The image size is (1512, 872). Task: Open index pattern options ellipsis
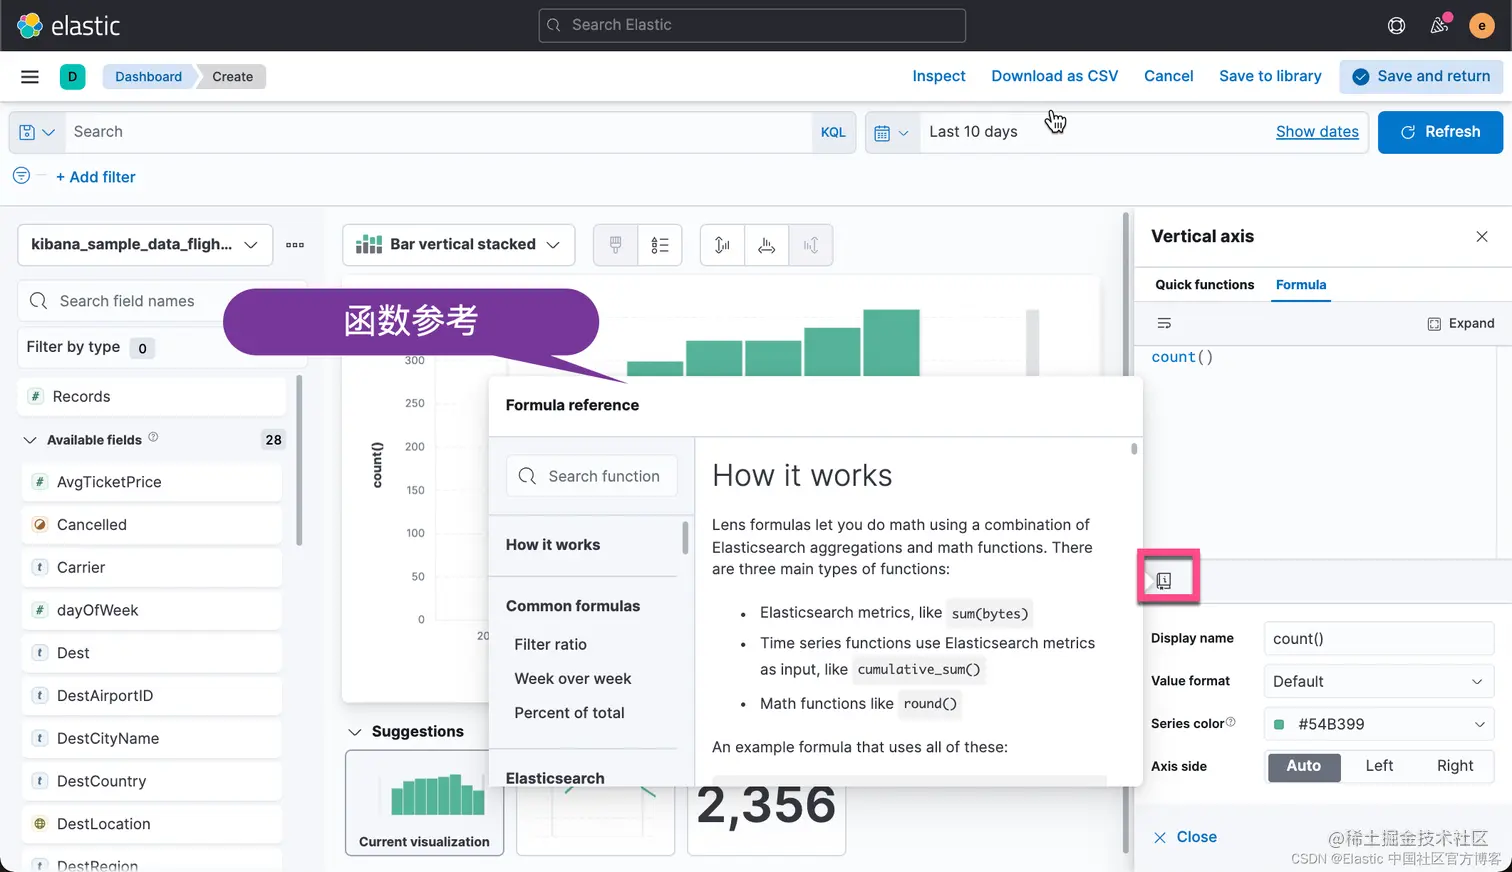(295, 244)
